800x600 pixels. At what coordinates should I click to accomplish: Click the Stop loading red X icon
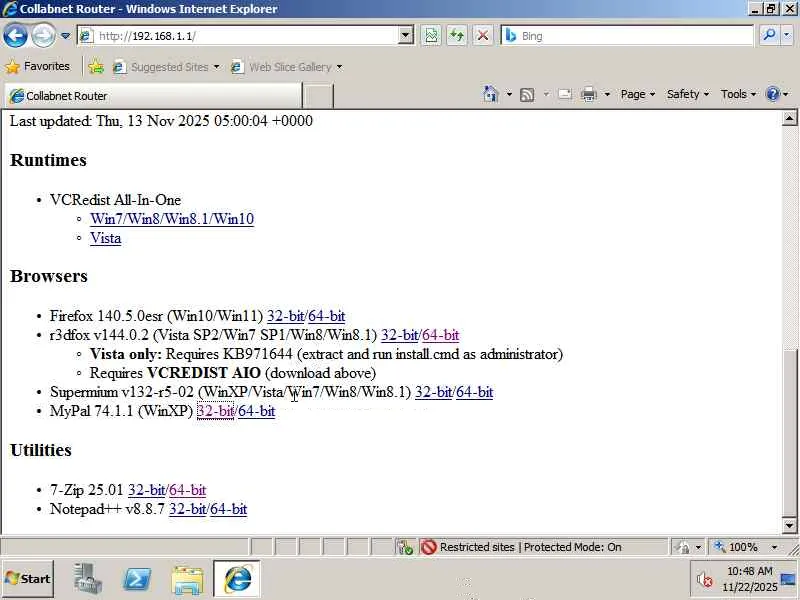point(482,36)
